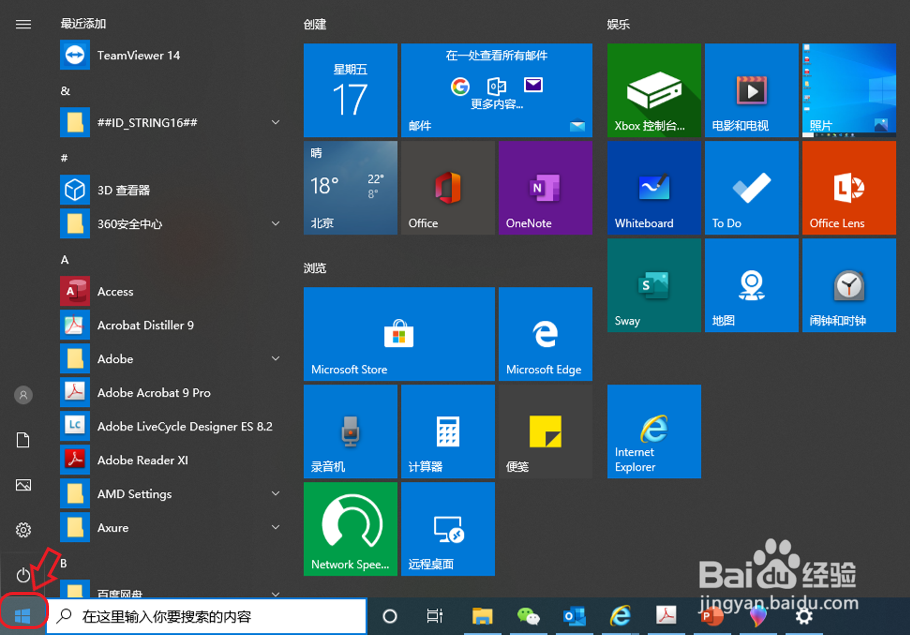Click the & section header in app list

coord(65,91)
